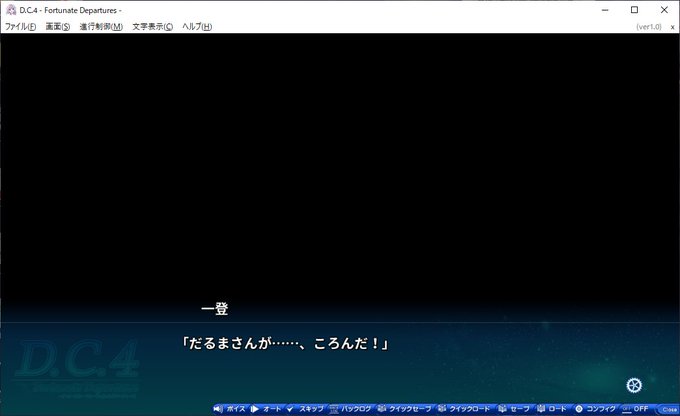
Task: Open the 文字表示(C) menu
Action: (x=152, y=26)
